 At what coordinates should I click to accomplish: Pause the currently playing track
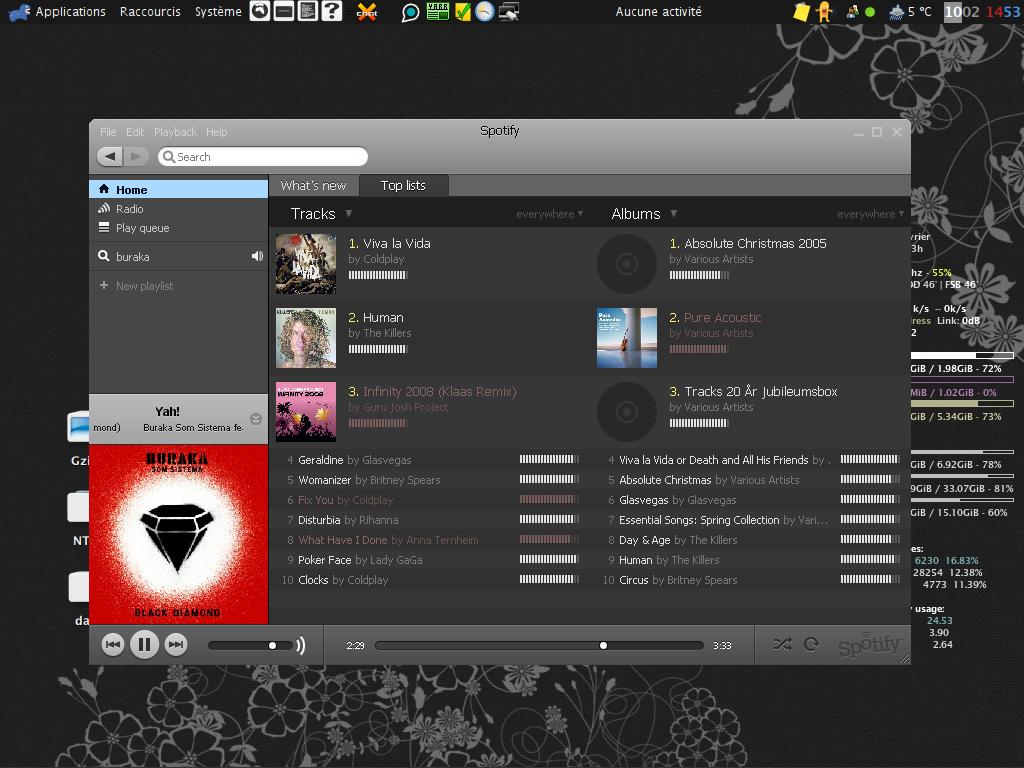144,645
